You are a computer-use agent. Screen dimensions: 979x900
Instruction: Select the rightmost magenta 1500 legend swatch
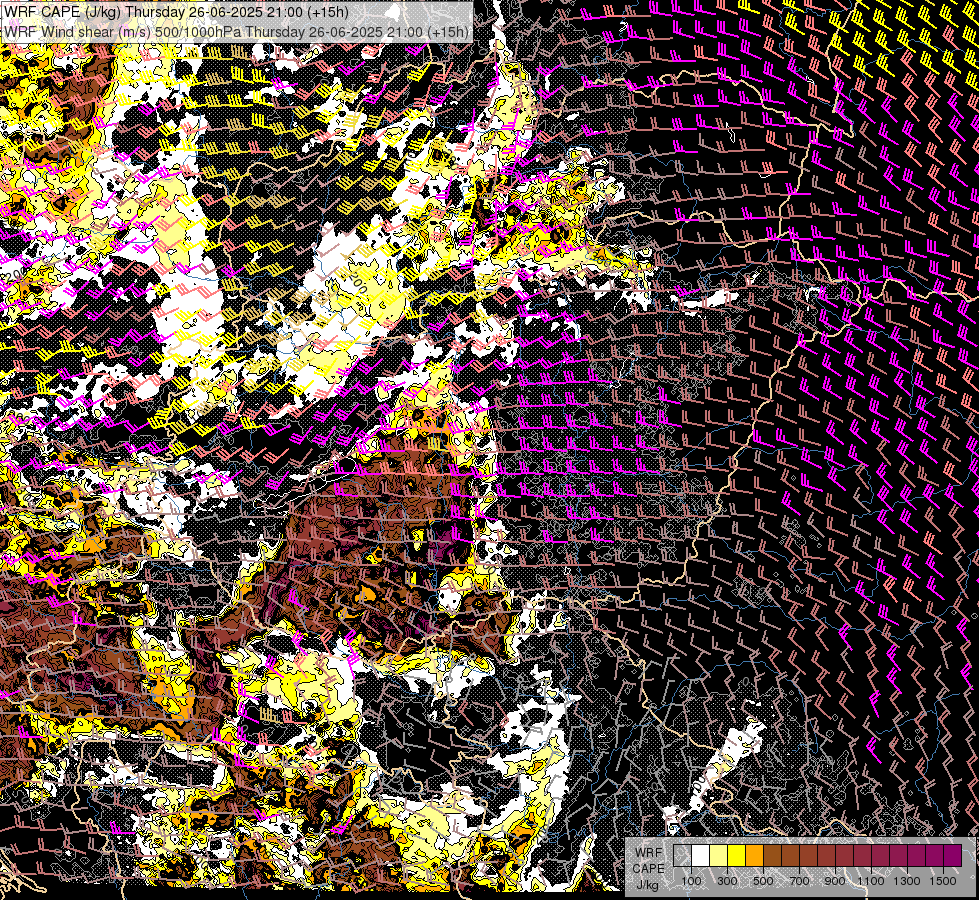pos(953,856)
